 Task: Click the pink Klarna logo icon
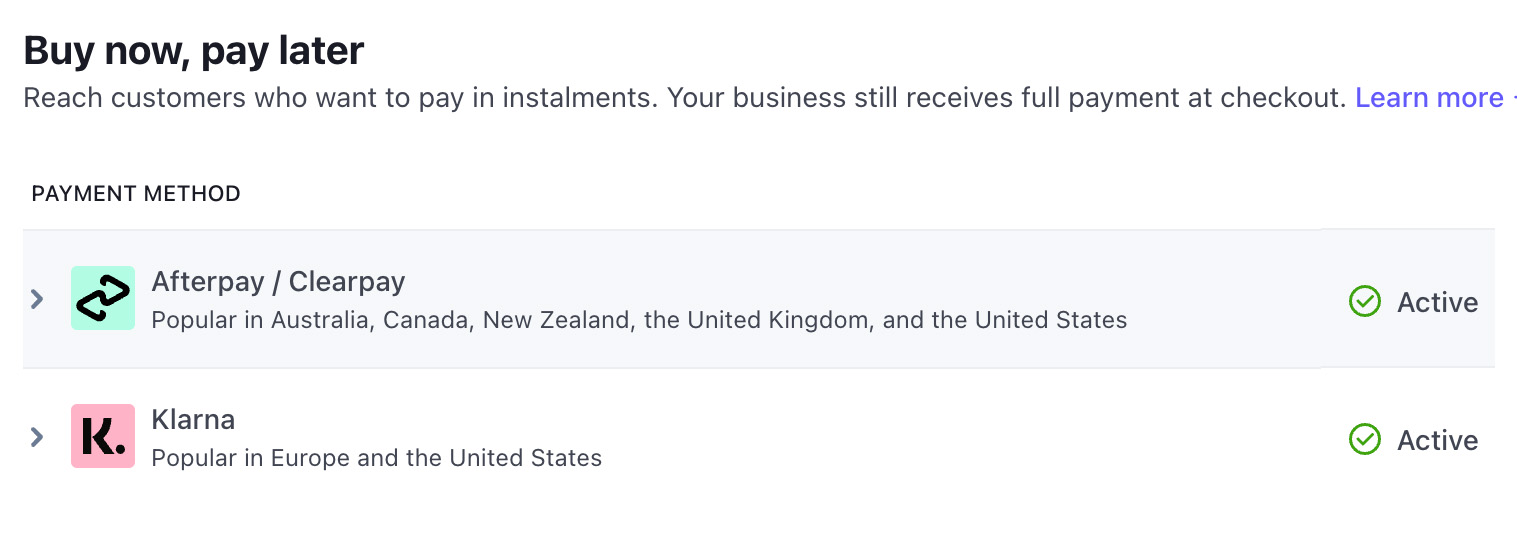[x=103, y=436]
